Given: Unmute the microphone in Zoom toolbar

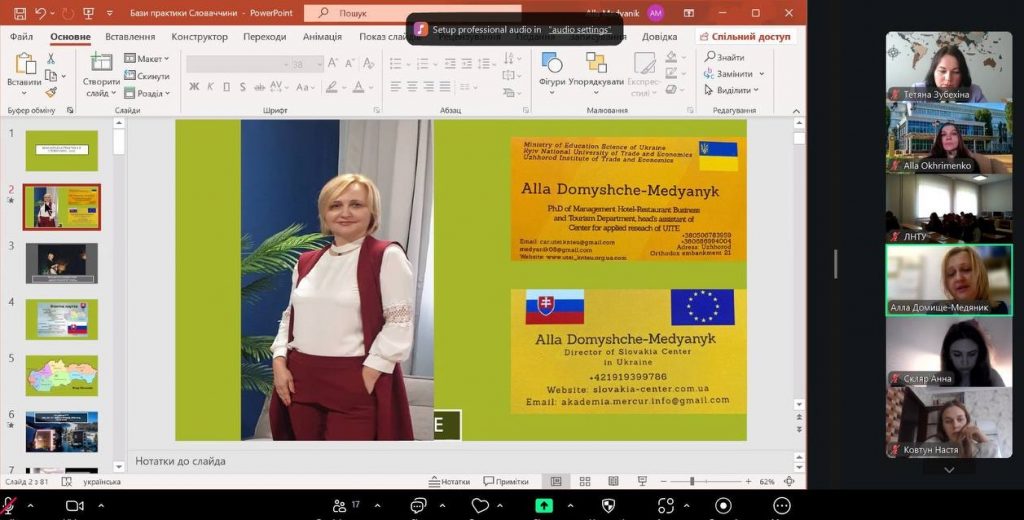Looking at the screenshot, I should (x=9, y=506).
